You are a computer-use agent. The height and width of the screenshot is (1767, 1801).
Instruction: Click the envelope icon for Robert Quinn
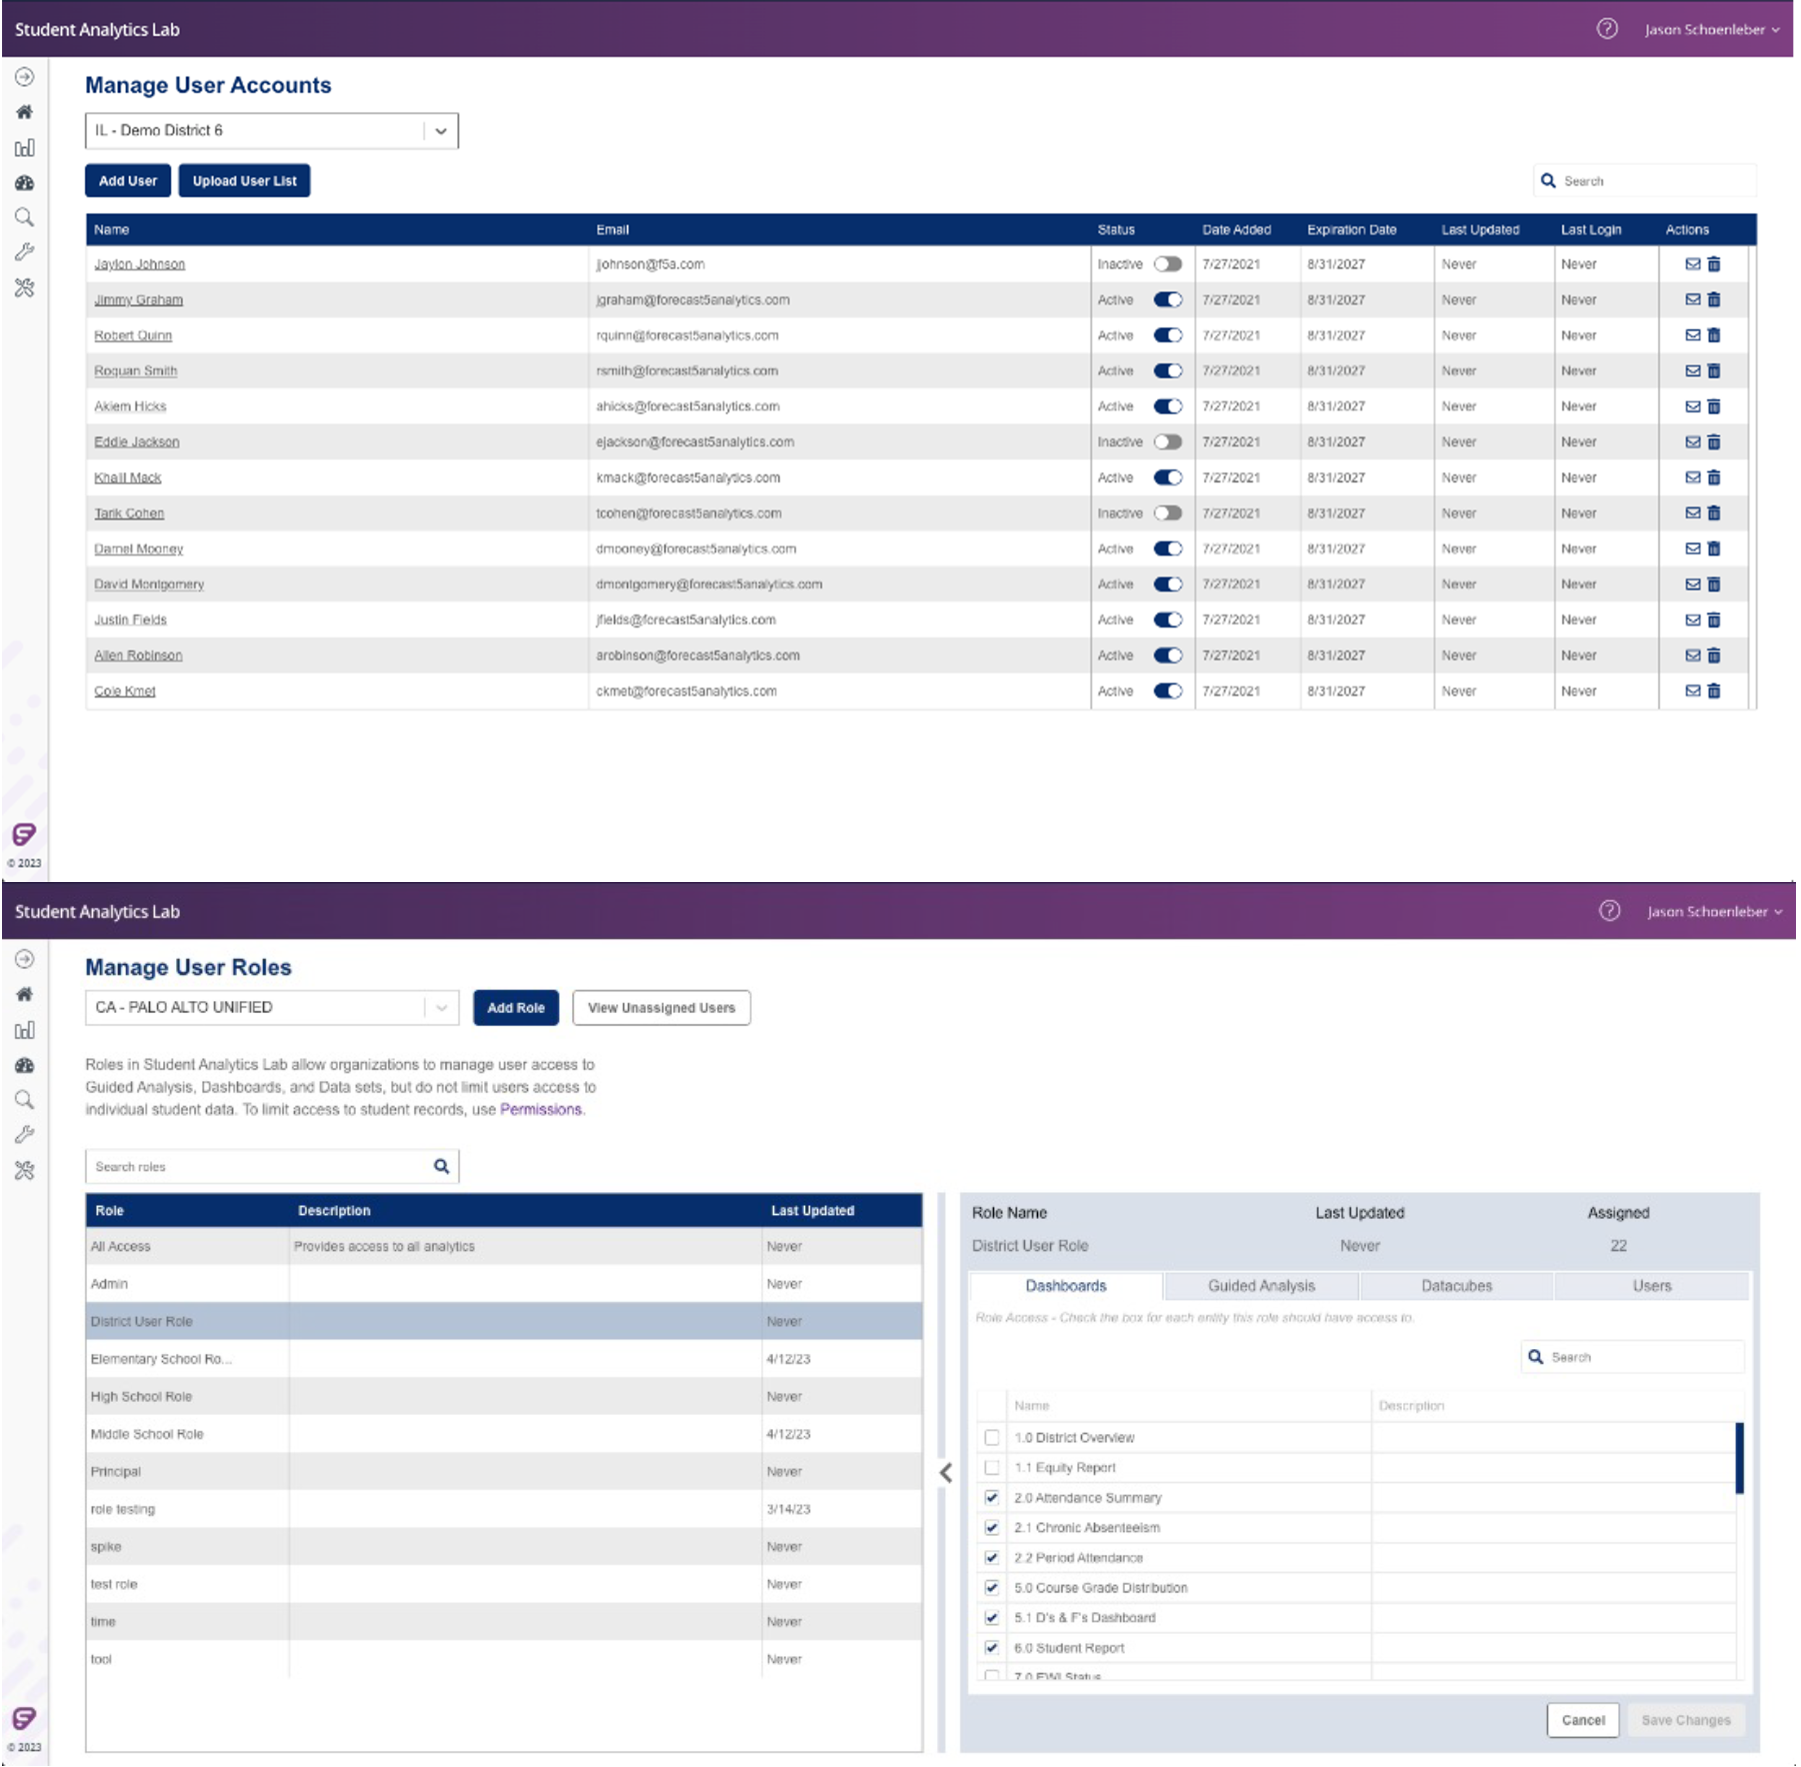point(1692,335)
